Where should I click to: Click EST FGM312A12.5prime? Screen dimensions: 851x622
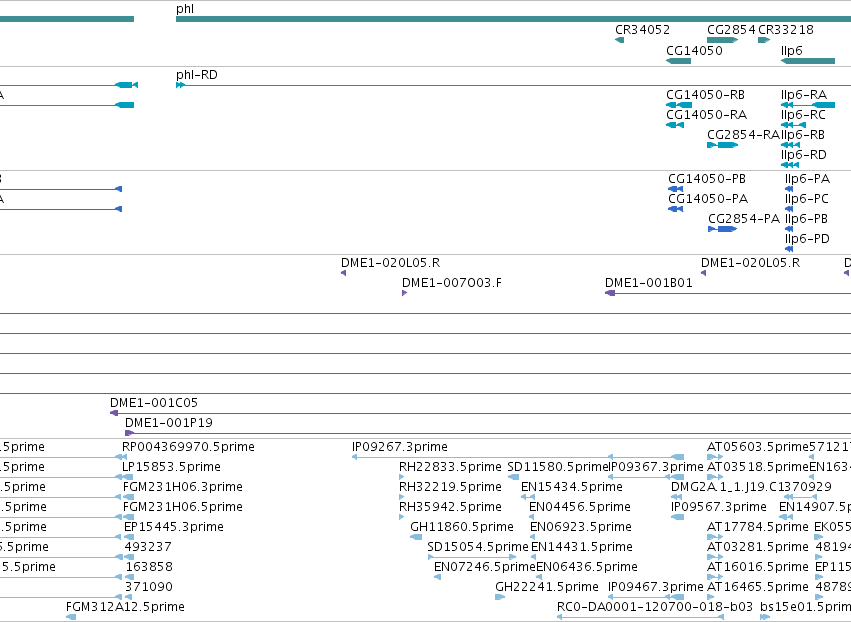point(125,607)
